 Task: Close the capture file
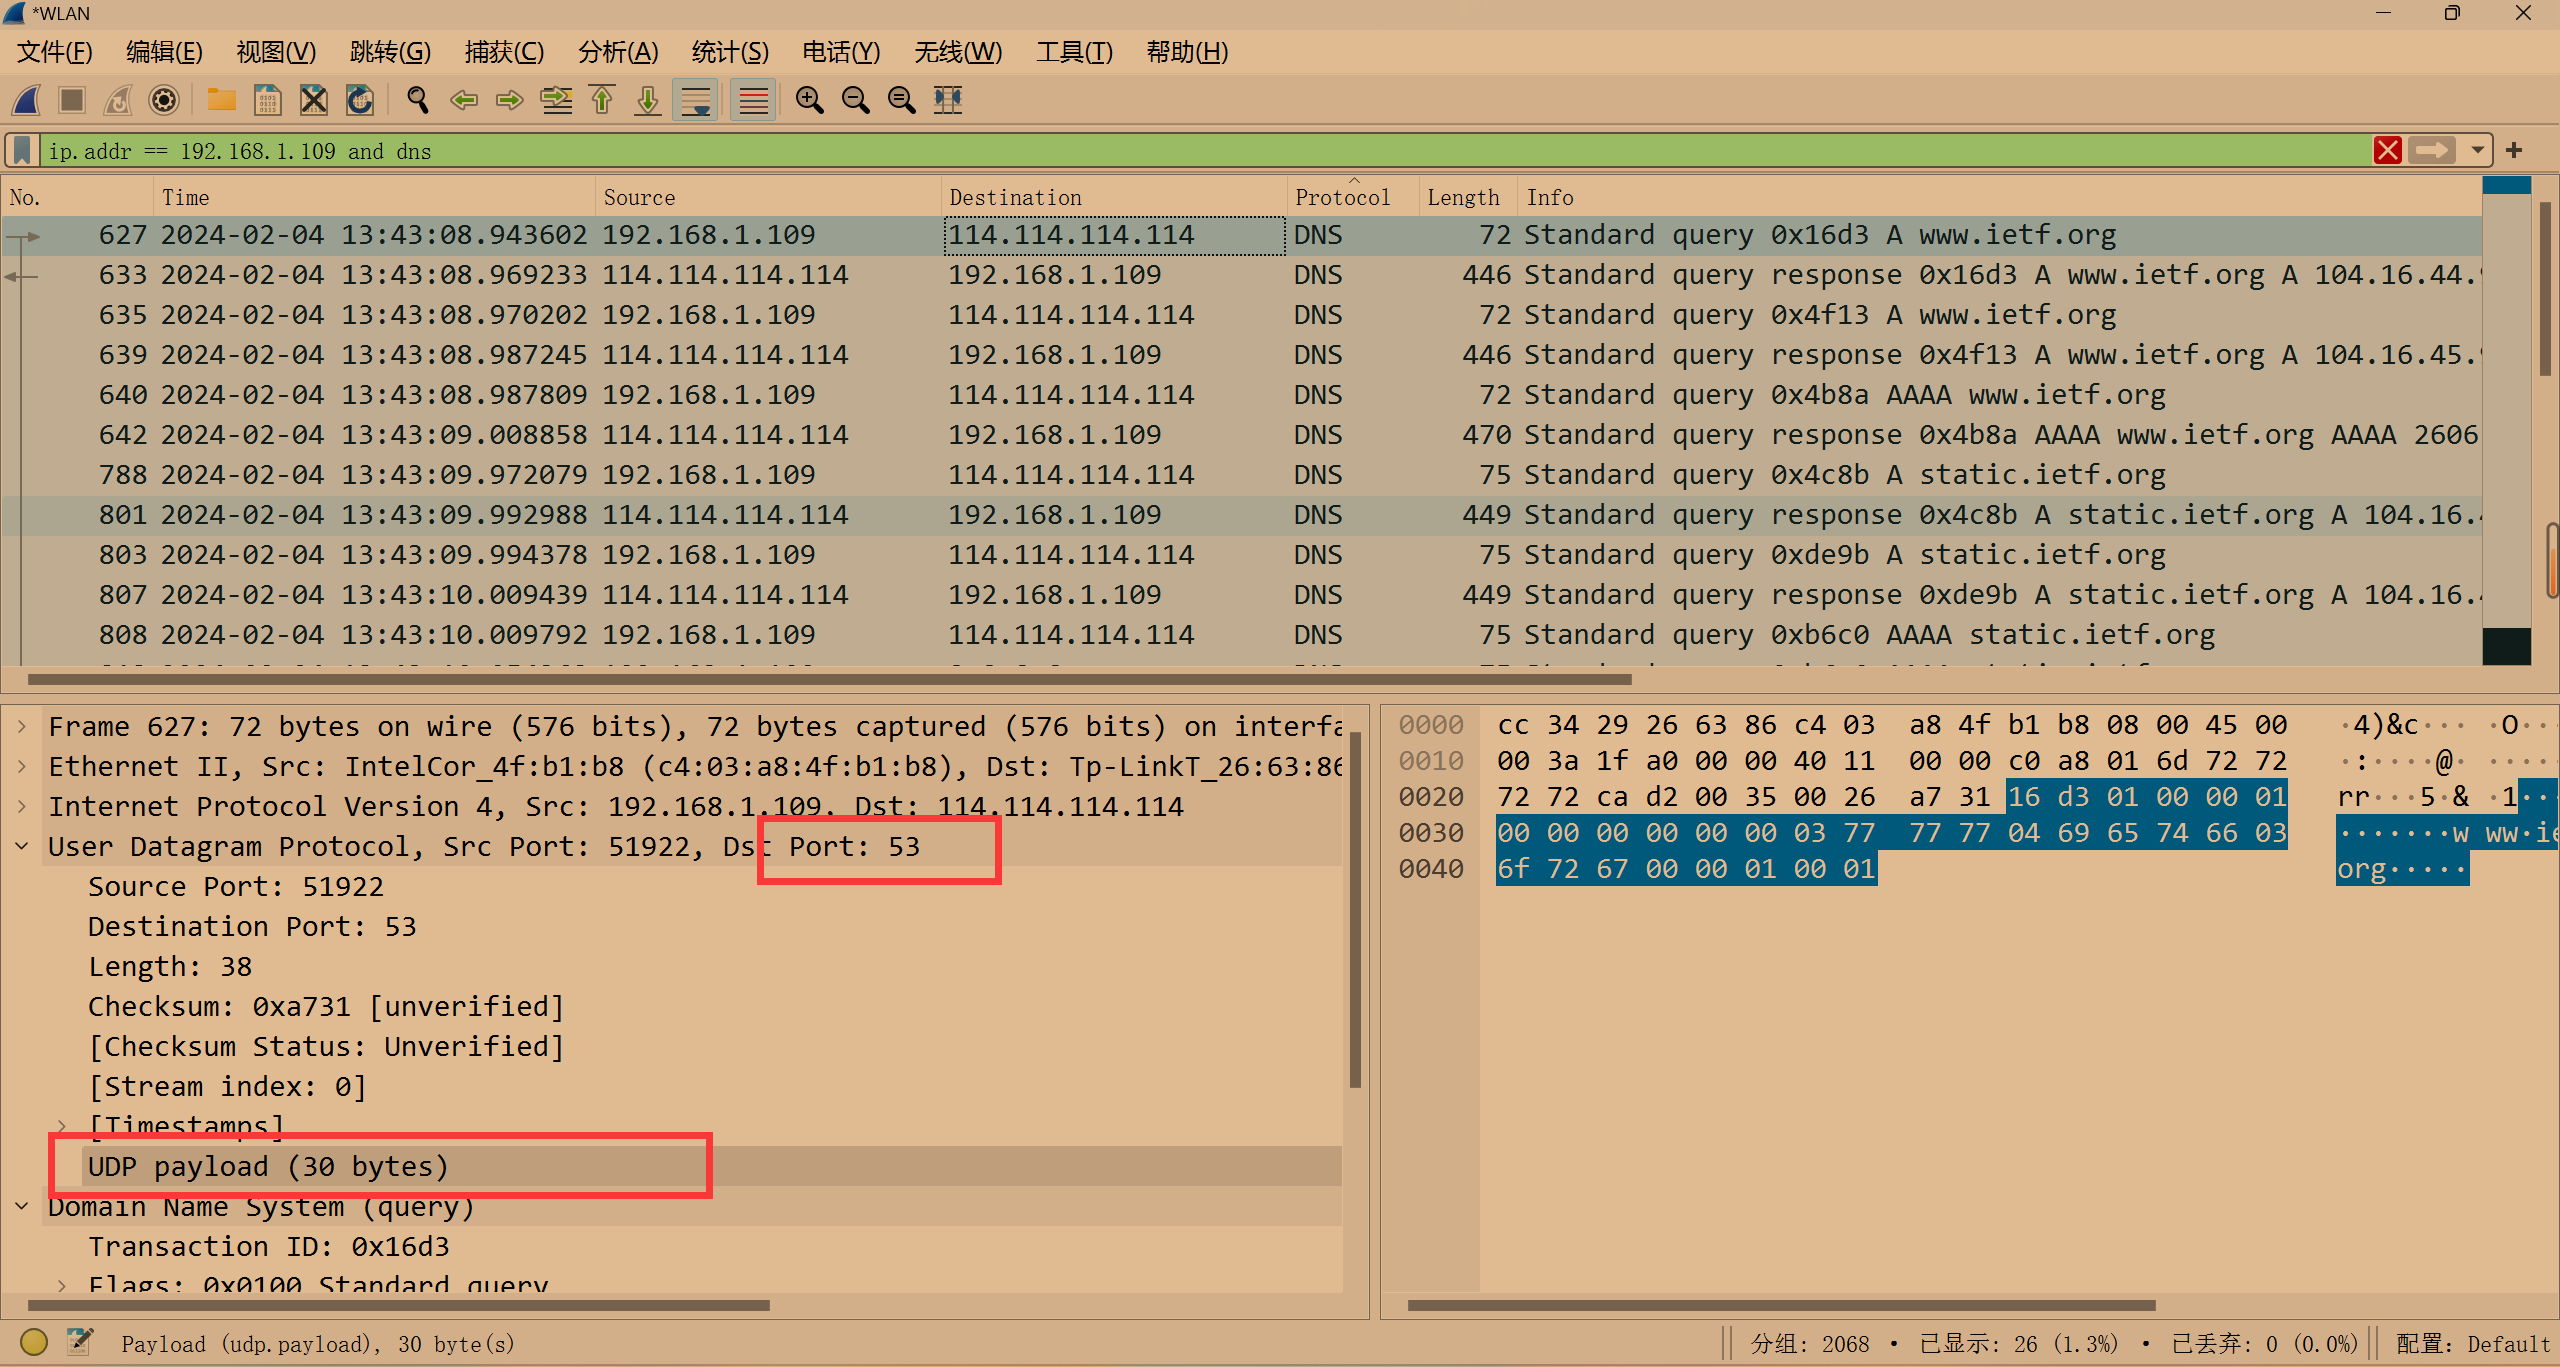(x=314, y=100)
